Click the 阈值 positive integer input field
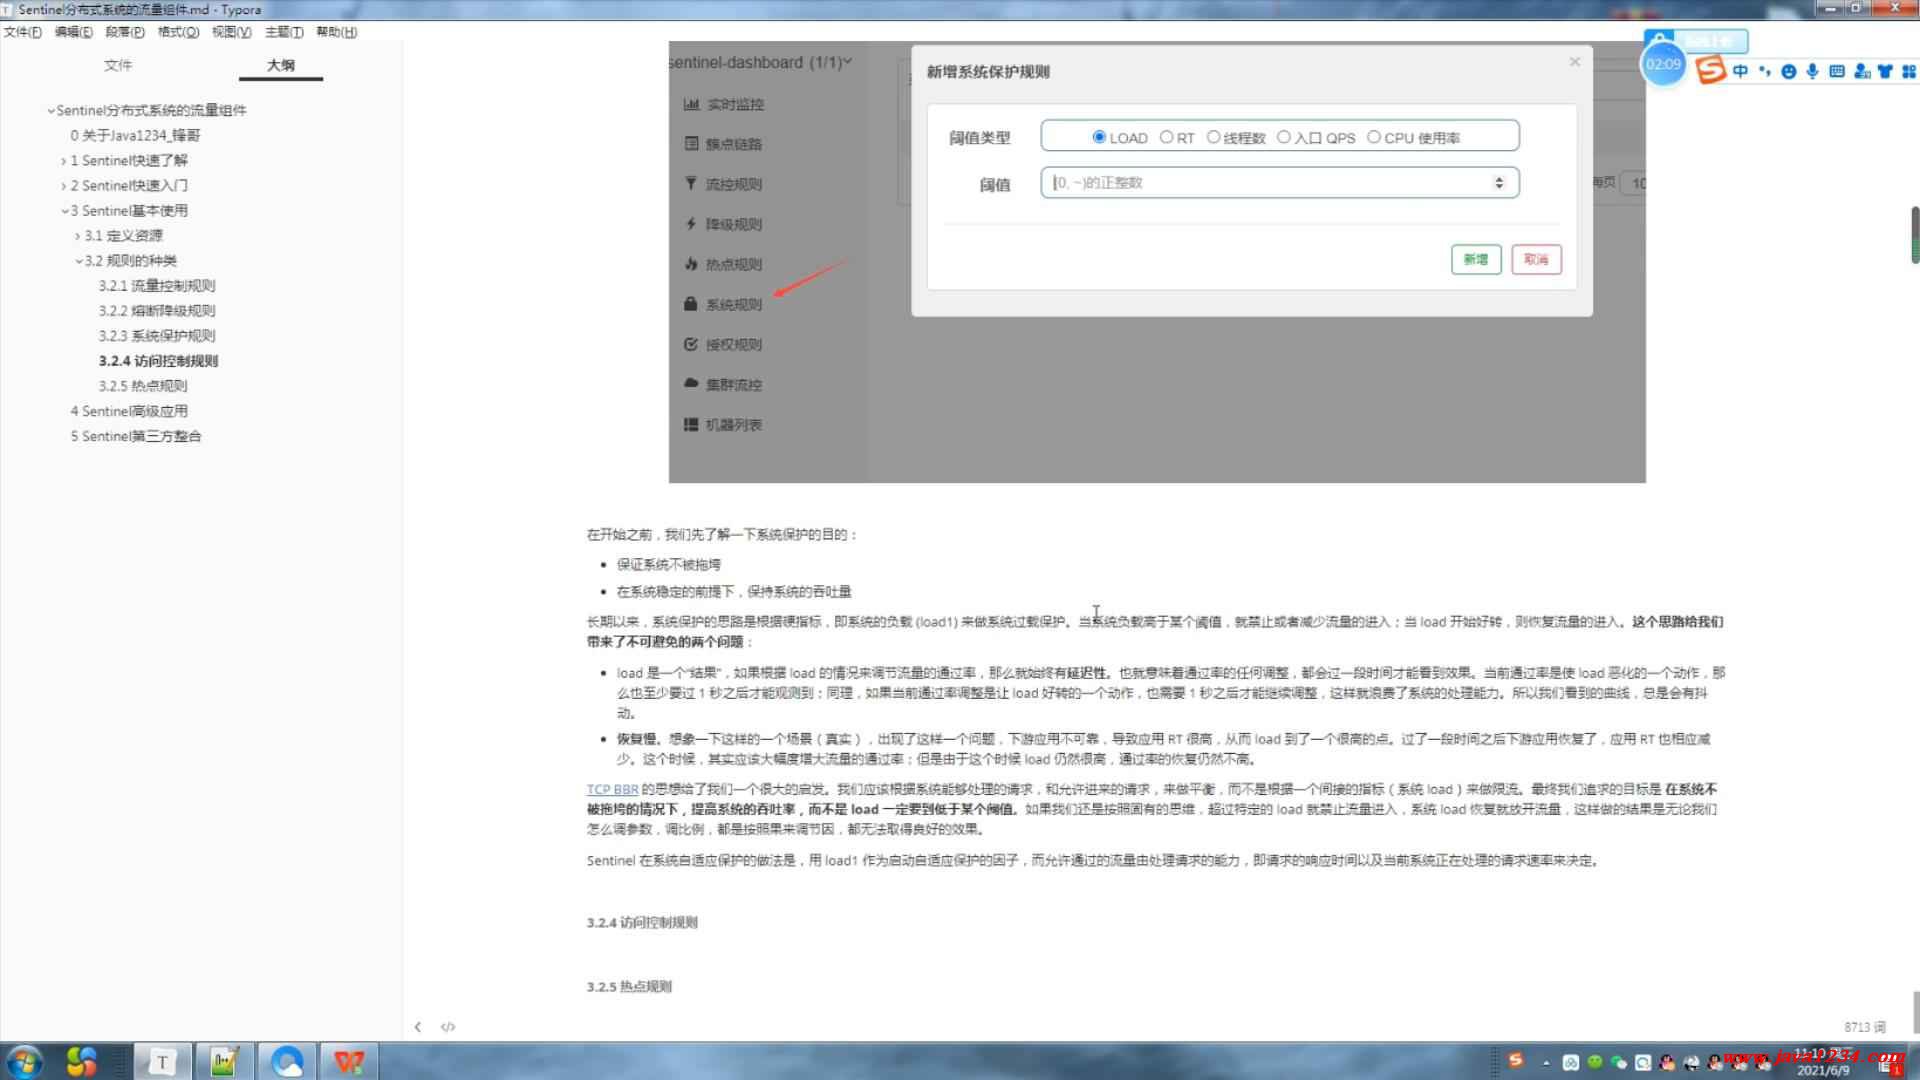Screen dimensions: 1920x1080 tap(1280, 183)
